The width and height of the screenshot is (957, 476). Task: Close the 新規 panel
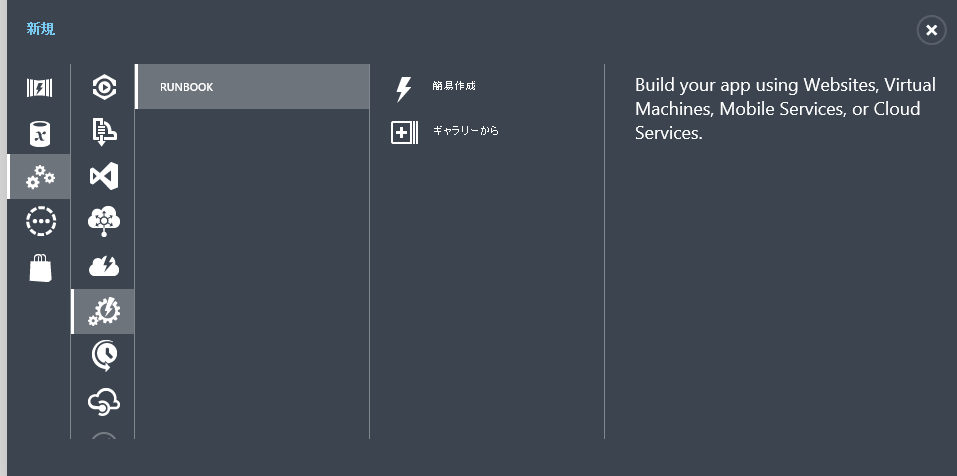pos(931,30)
